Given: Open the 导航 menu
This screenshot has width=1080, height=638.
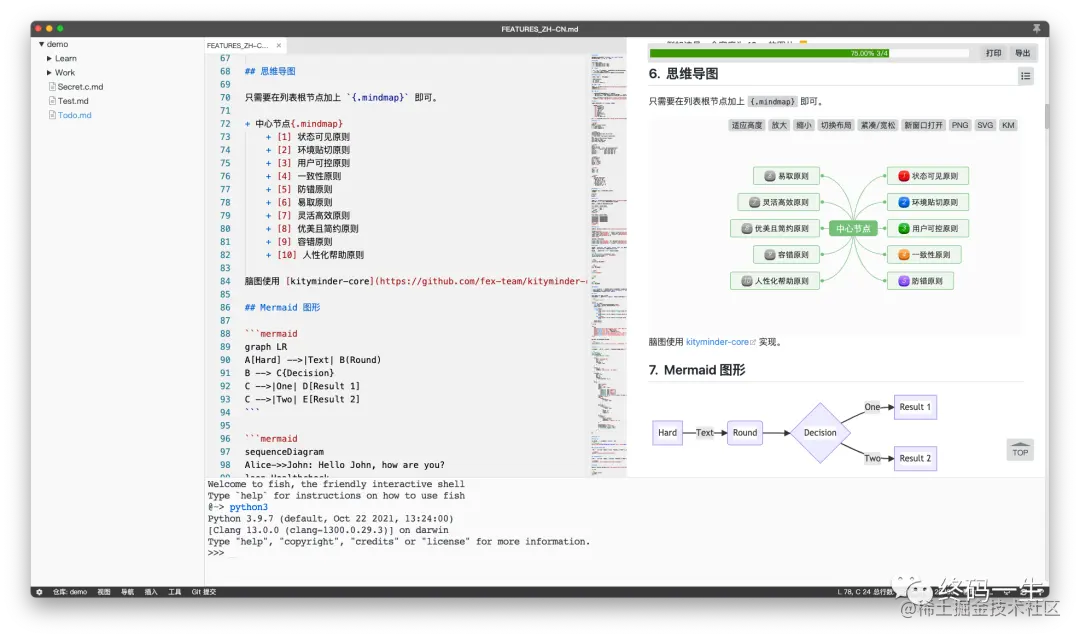Looking at the screenshot, I should [x=127, y=592].
